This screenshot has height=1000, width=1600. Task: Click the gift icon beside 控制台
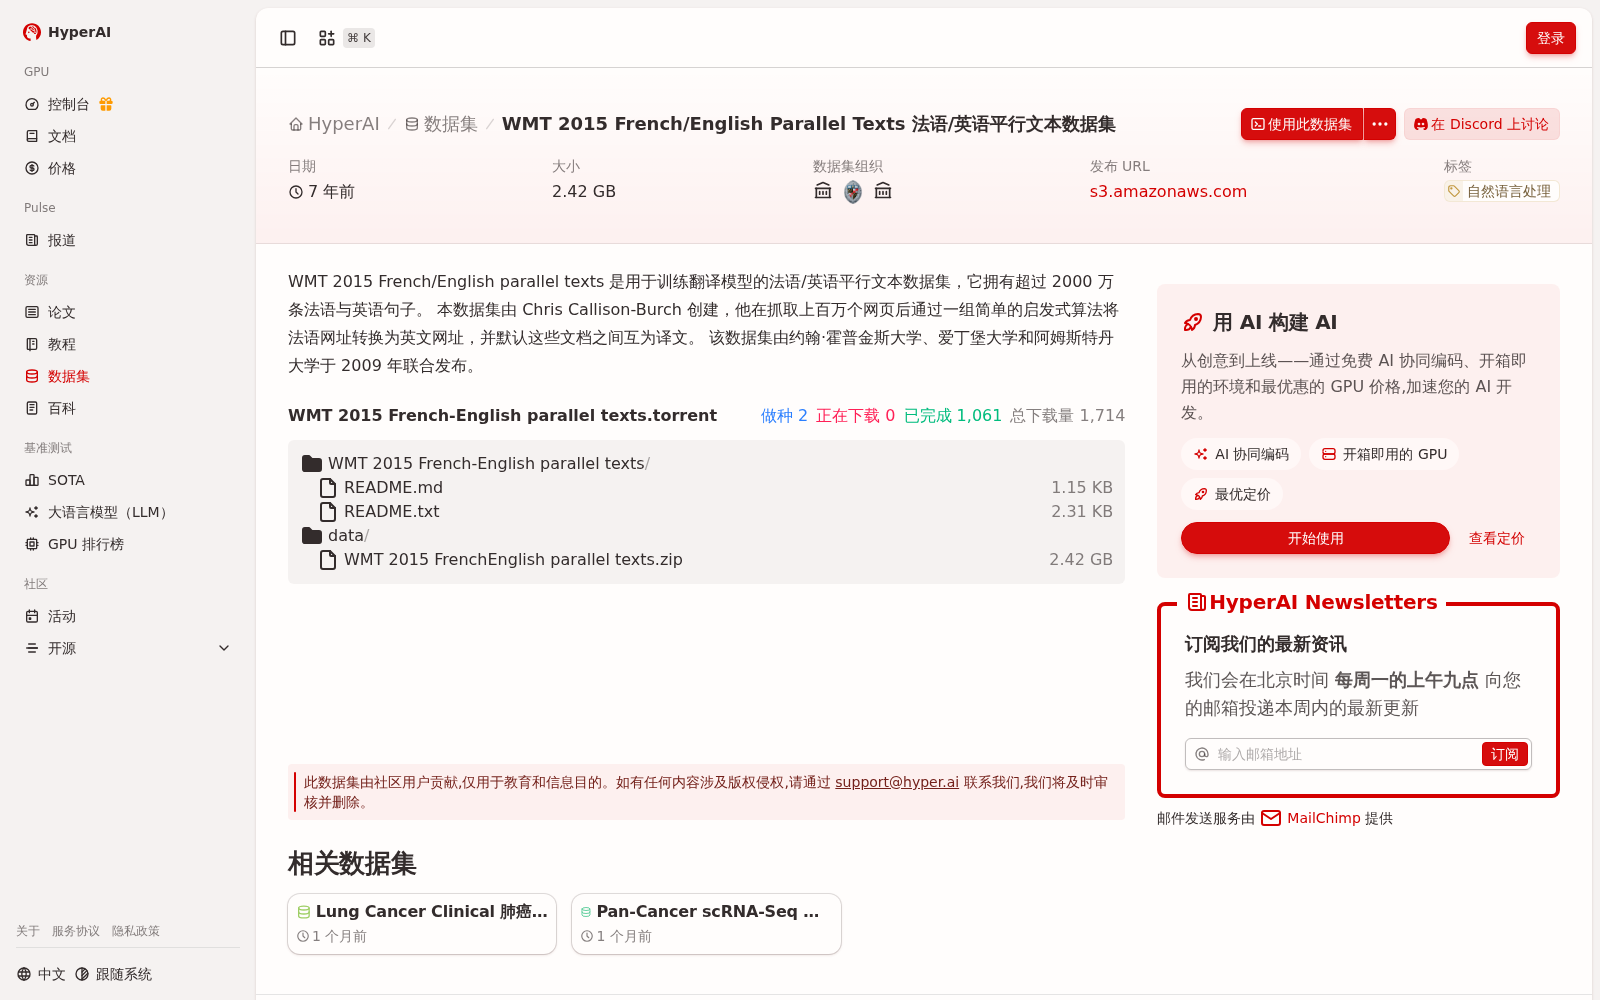[x=106, y=104]
